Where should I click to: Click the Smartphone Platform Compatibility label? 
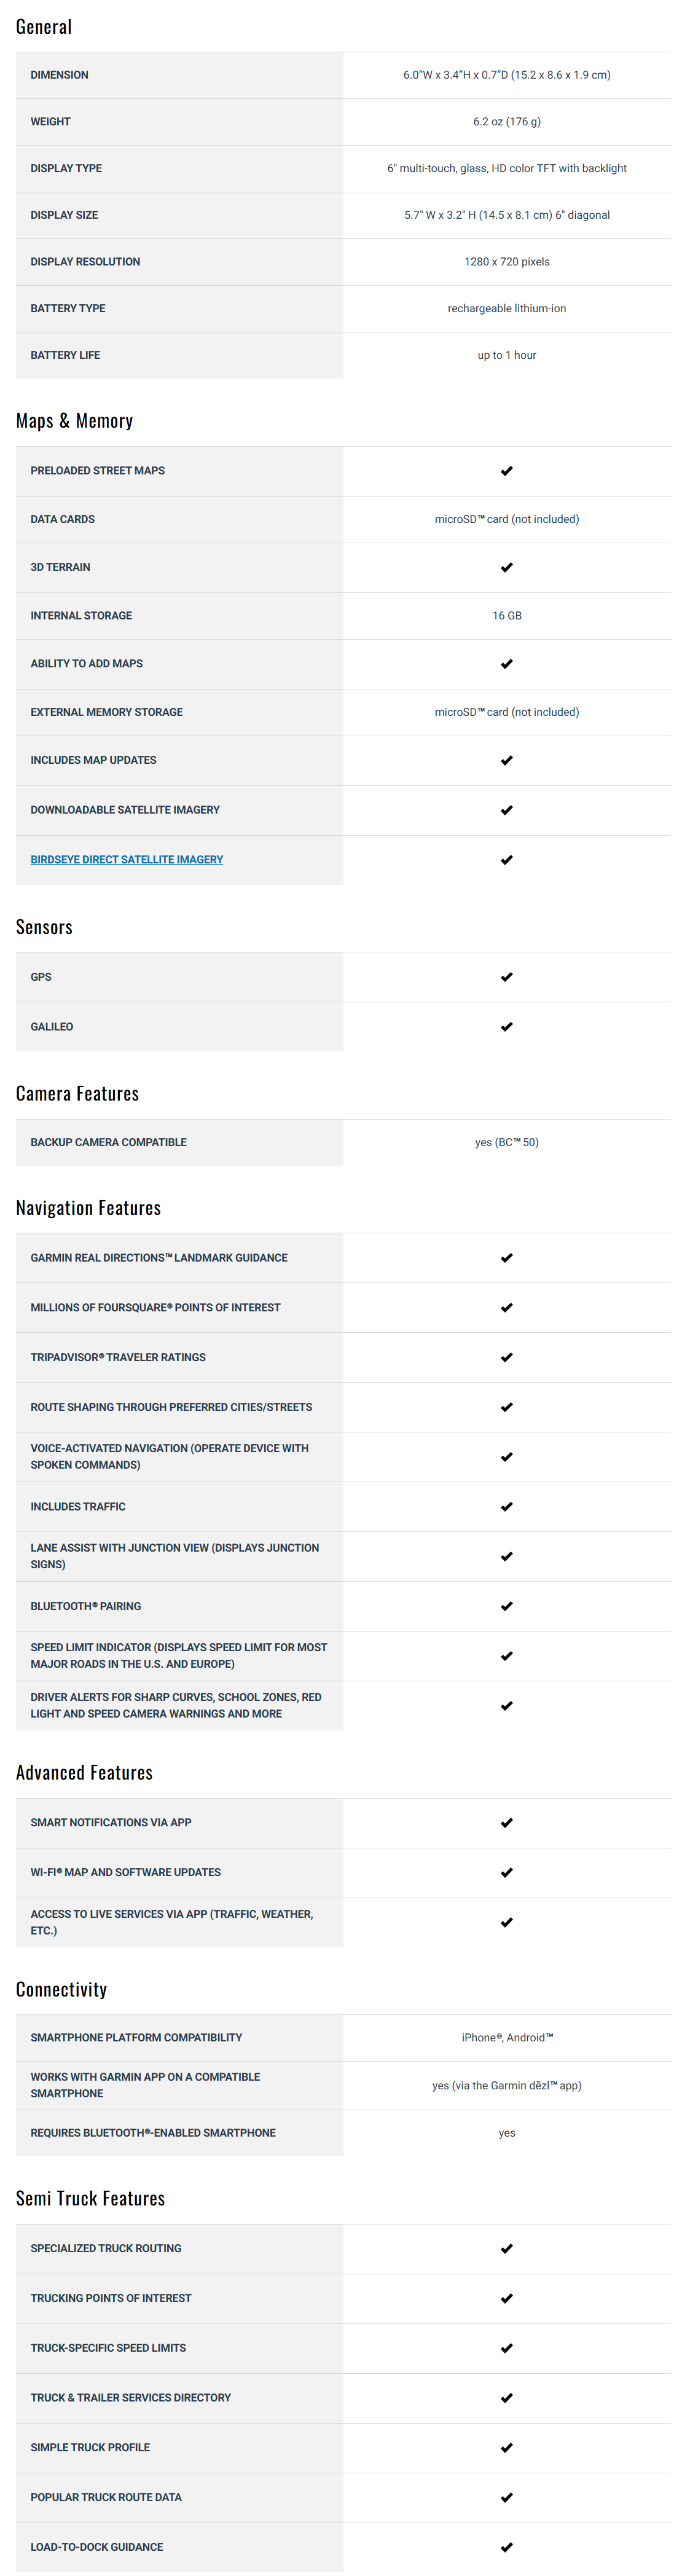(136, 2037)
